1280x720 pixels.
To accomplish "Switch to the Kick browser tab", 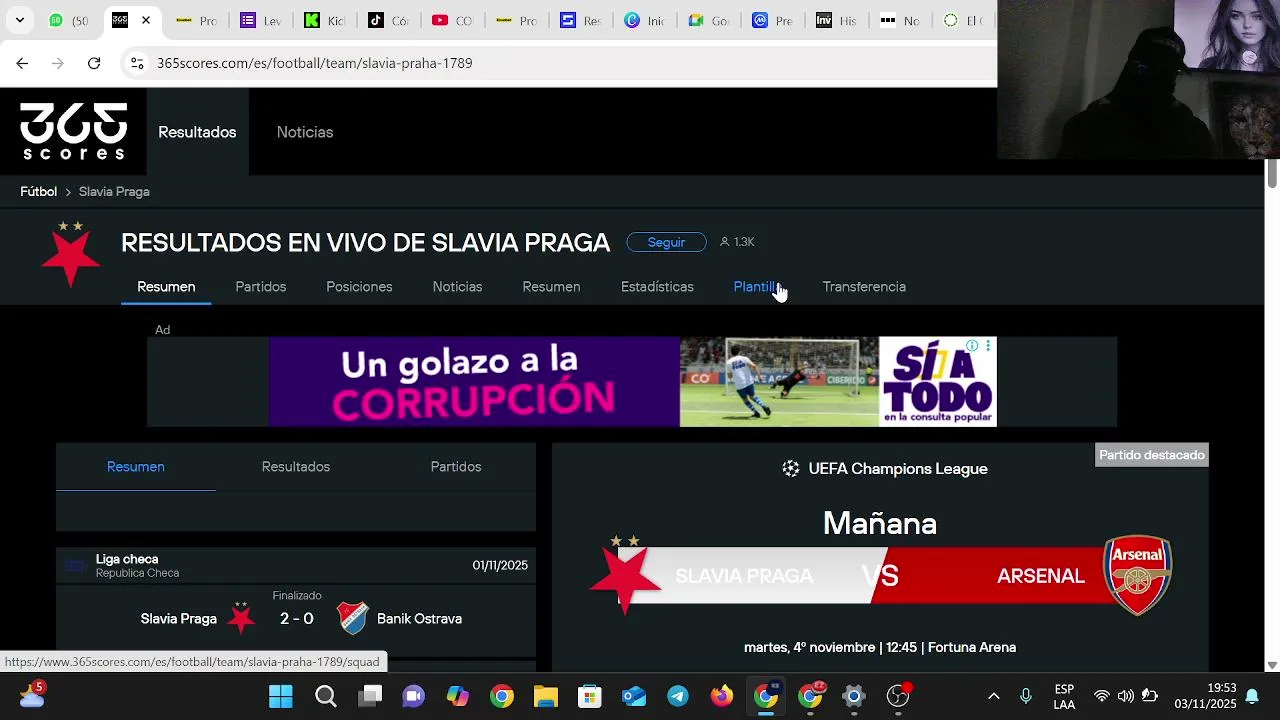I will [x=324, y=20].
